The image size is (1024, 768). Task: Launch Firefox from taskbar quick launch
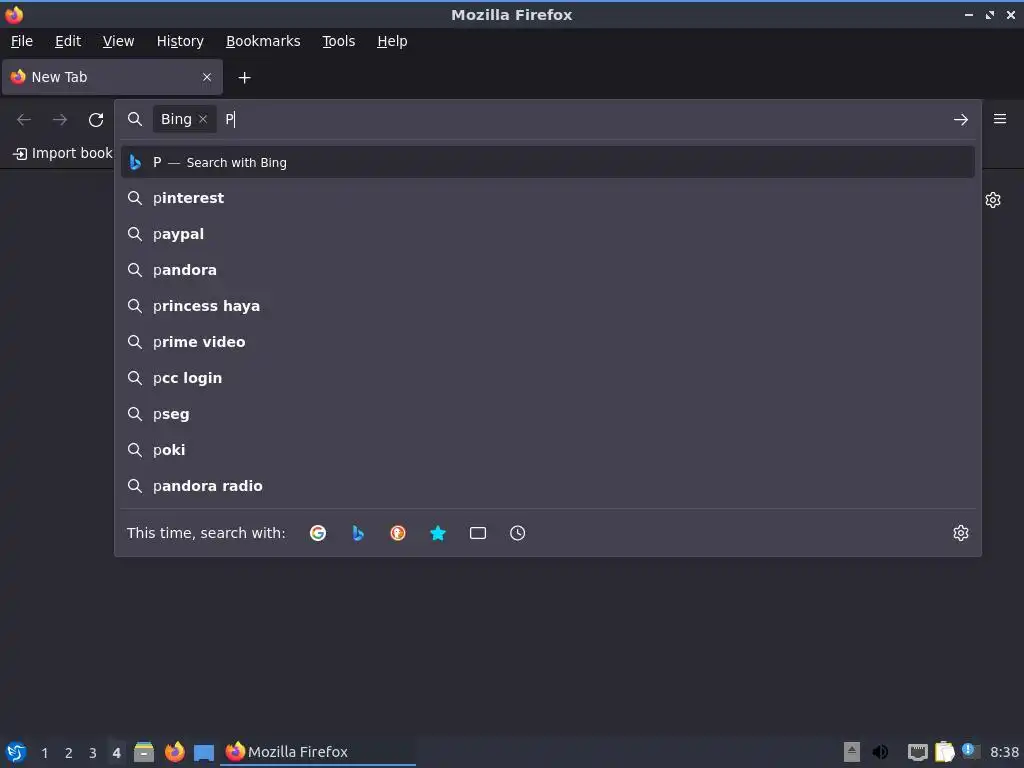[174, 752]
